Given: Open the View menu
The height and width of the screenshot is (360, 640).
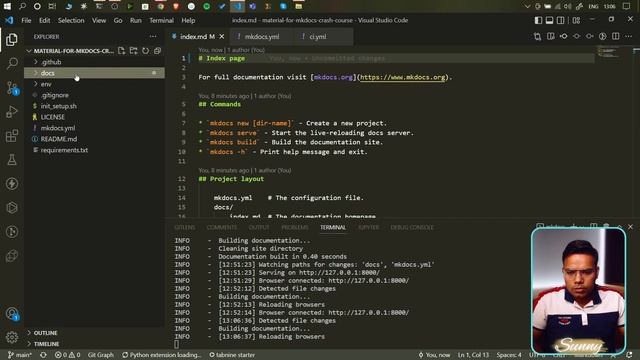Looking at the screenshot, I should pyautogui.click(x=99, y=20).
